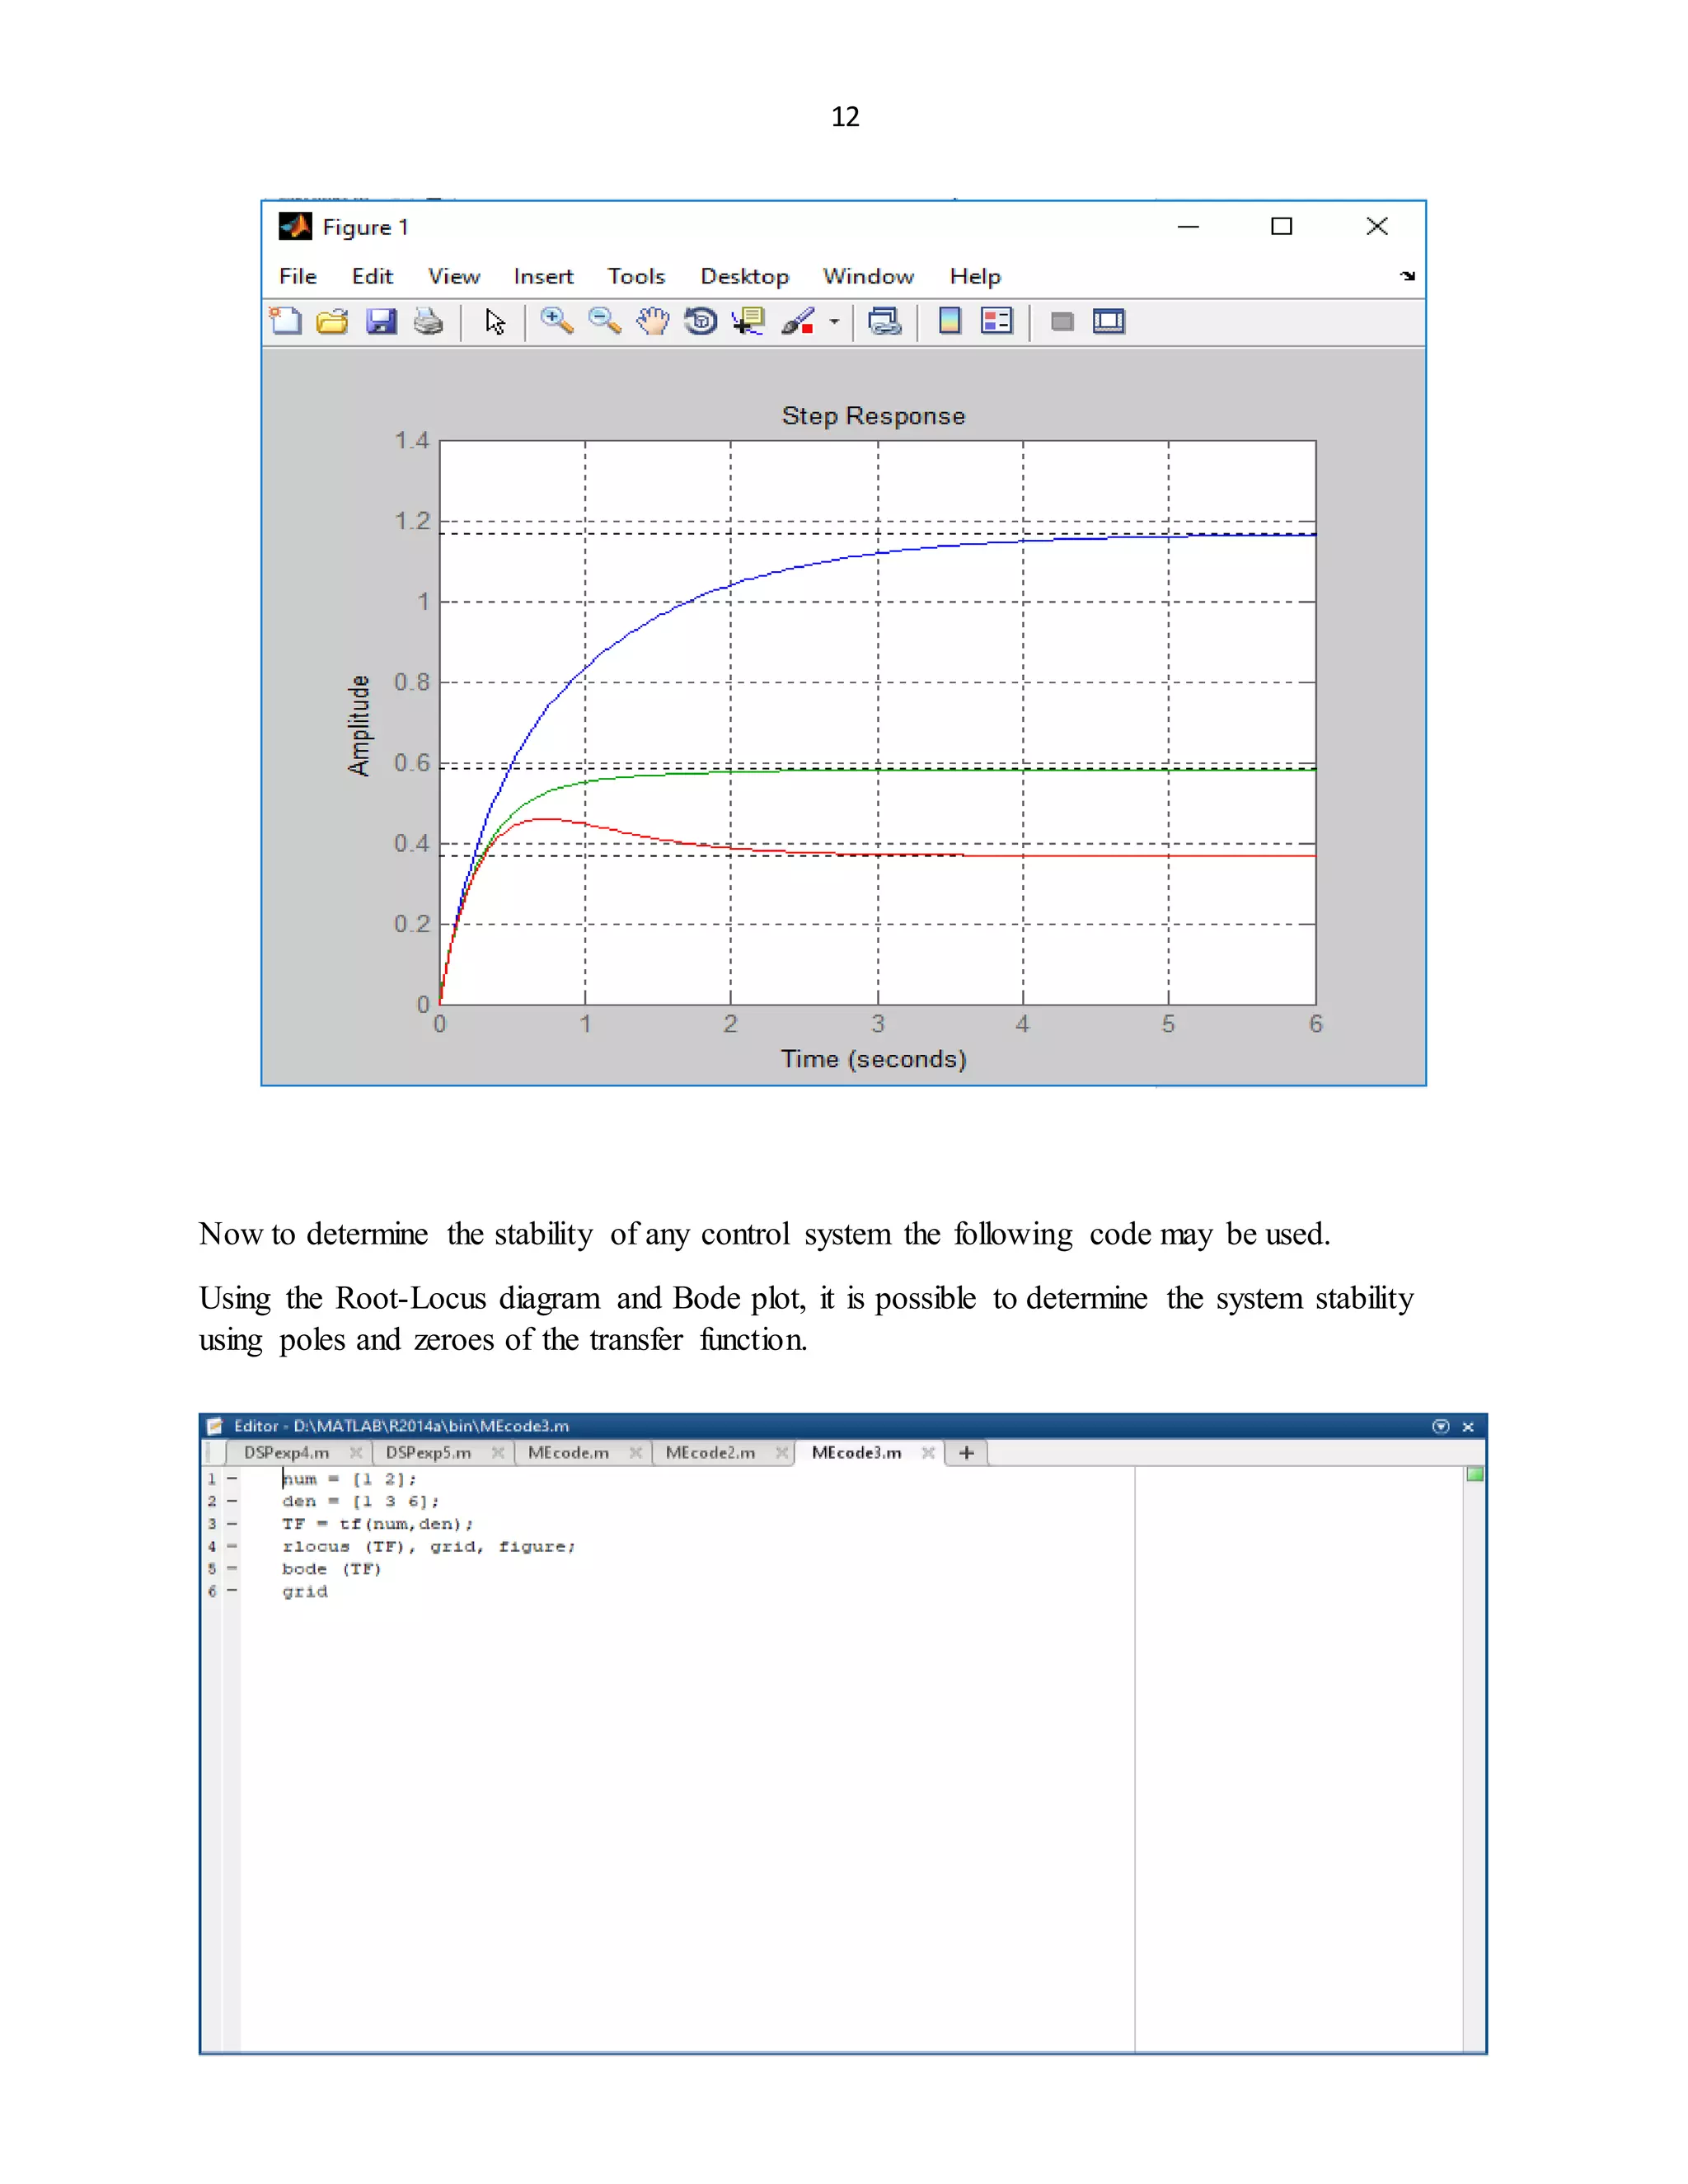Select the Data Cursor tool
This screenshot has height=2184, width=1688.
click(x=747, y=321)
